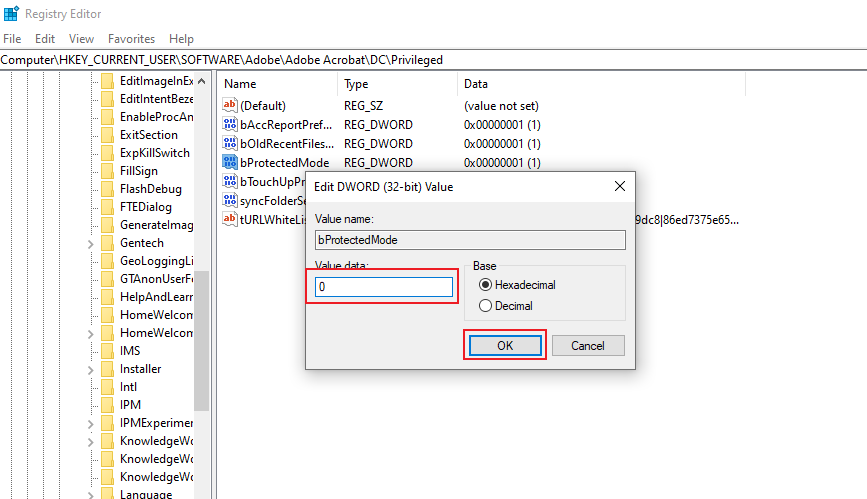867x499 pixels.
Task: Expand the first KnowledgeWo tree key
Action: click(91, 441)
